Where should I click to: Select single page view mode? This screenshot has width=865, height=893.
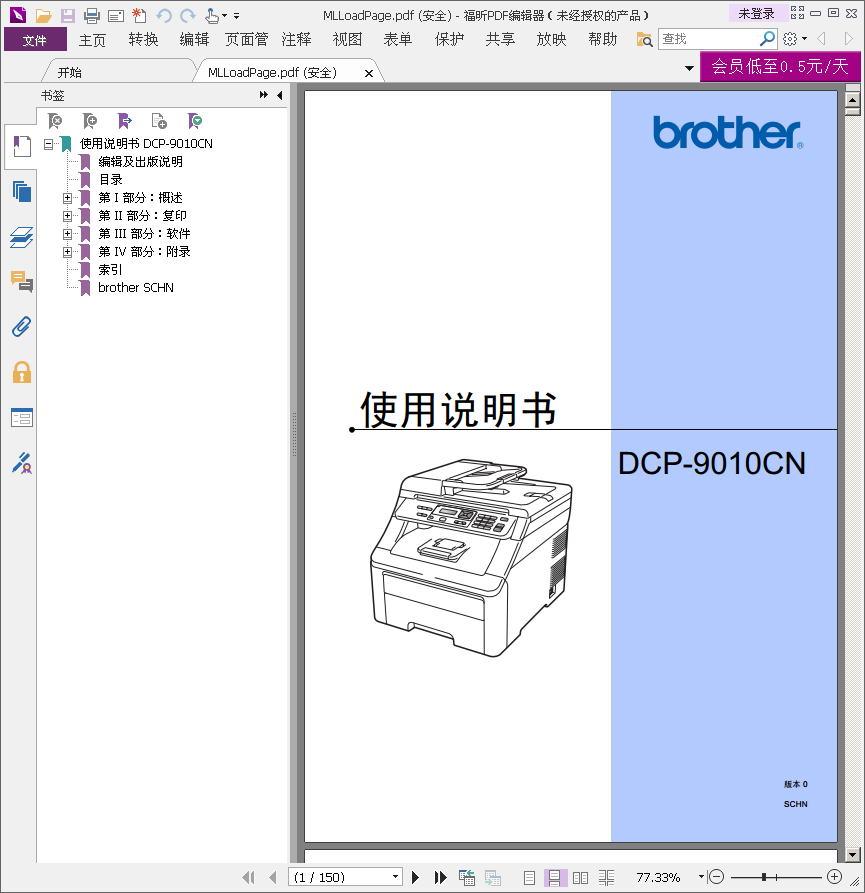point(529,878)
